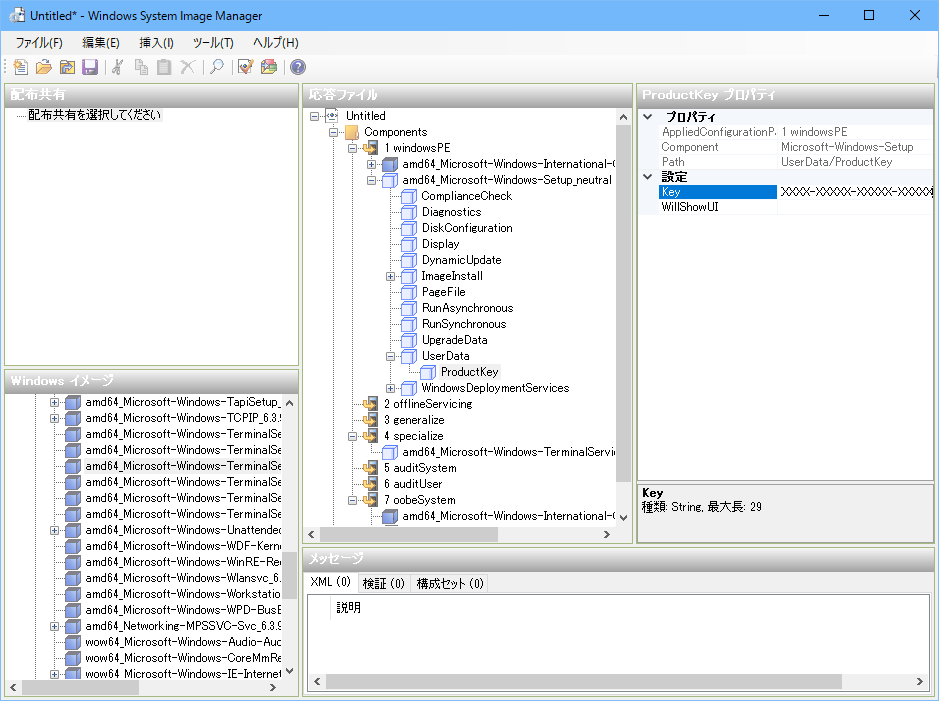
Task: Select the UpgradeData node
Action: pos(455,340)
